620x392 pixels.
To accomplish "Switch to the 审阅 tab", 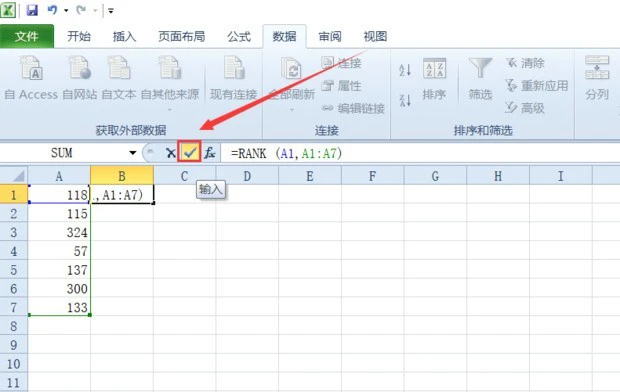I will click(330, 36).
